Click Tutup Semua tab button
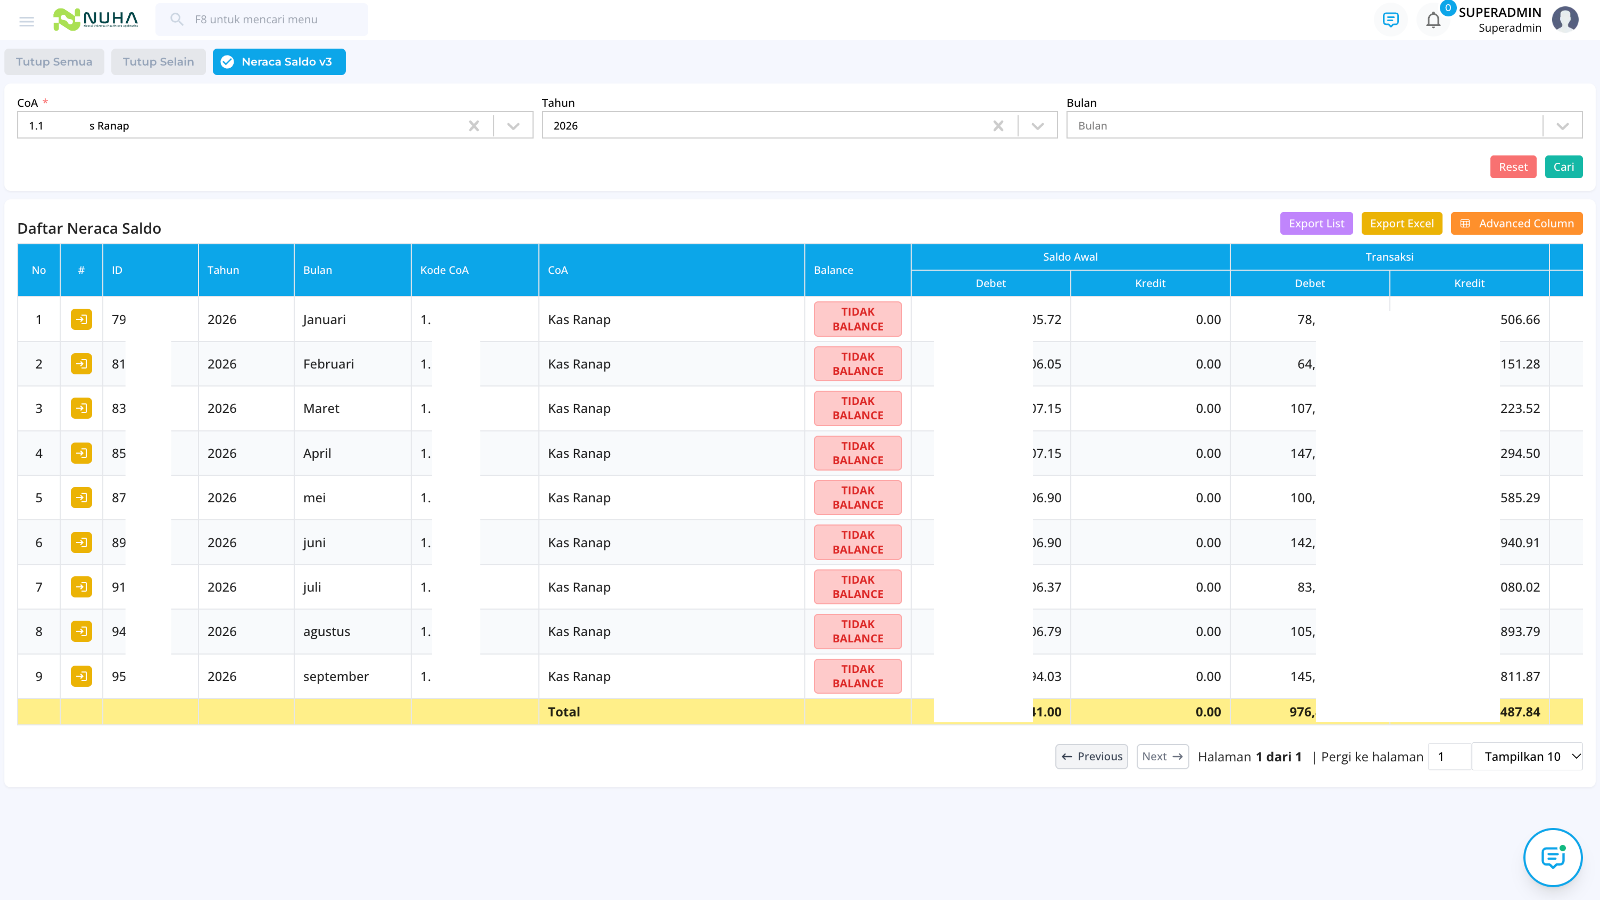Image resolution: width=1600 pixels, height=900 pixels. pos(54,62)
